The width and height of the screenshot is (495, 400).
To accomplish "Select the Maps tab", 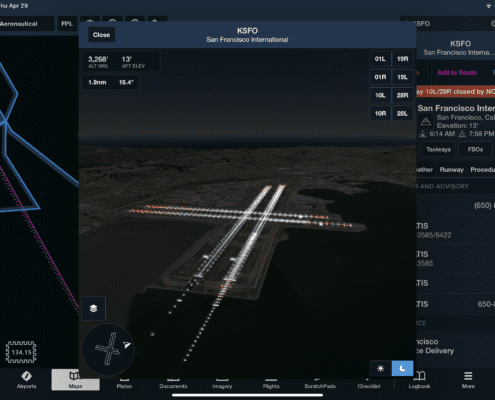I will (x=75, y=380).
